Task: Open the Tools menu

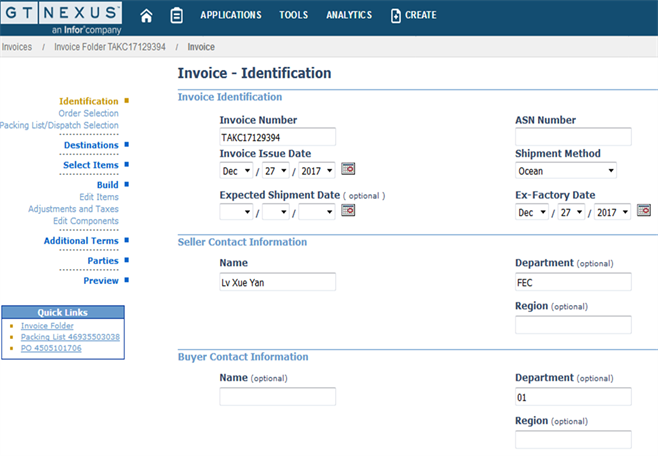Action: tap(293, 16)
